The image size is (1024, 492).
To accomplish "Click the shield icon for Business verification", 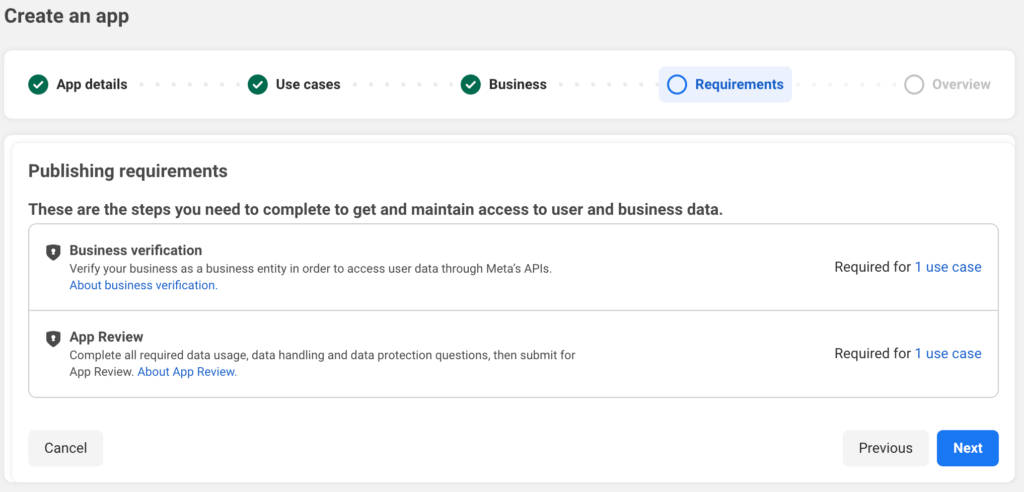I will [54, 252].
